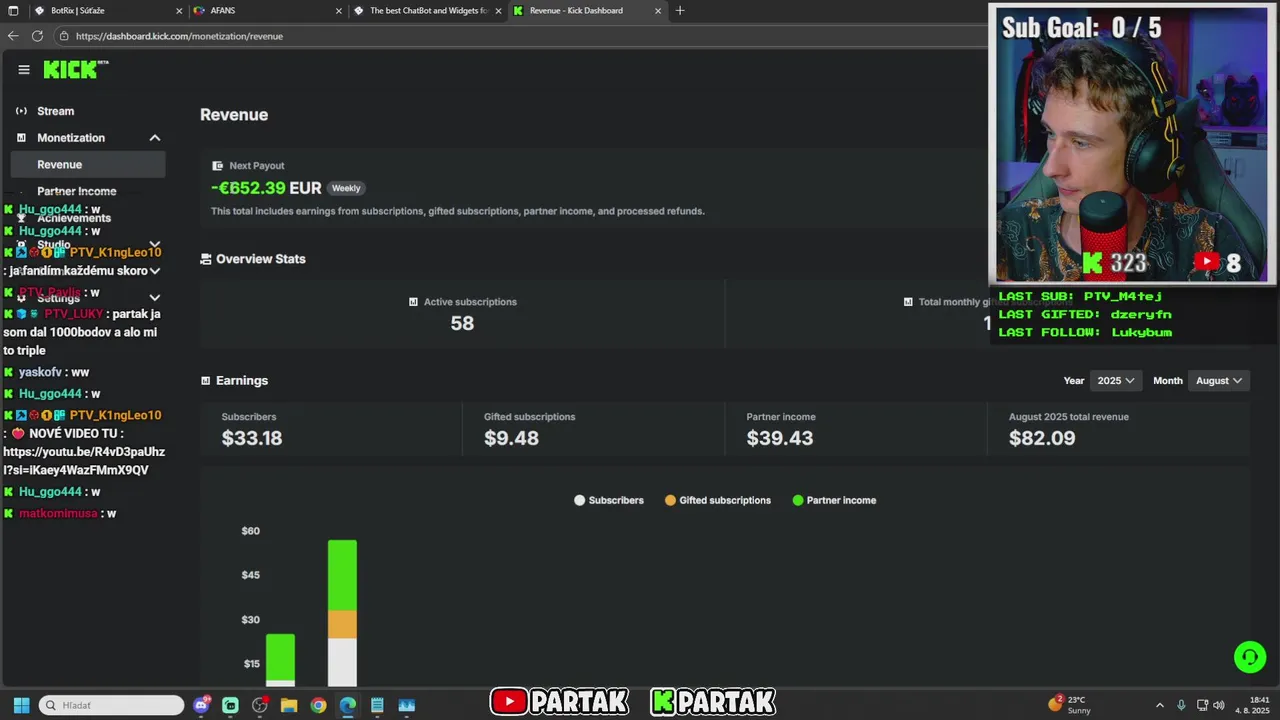Collapse the Monetization sidebar section

(x=155, y=138)
